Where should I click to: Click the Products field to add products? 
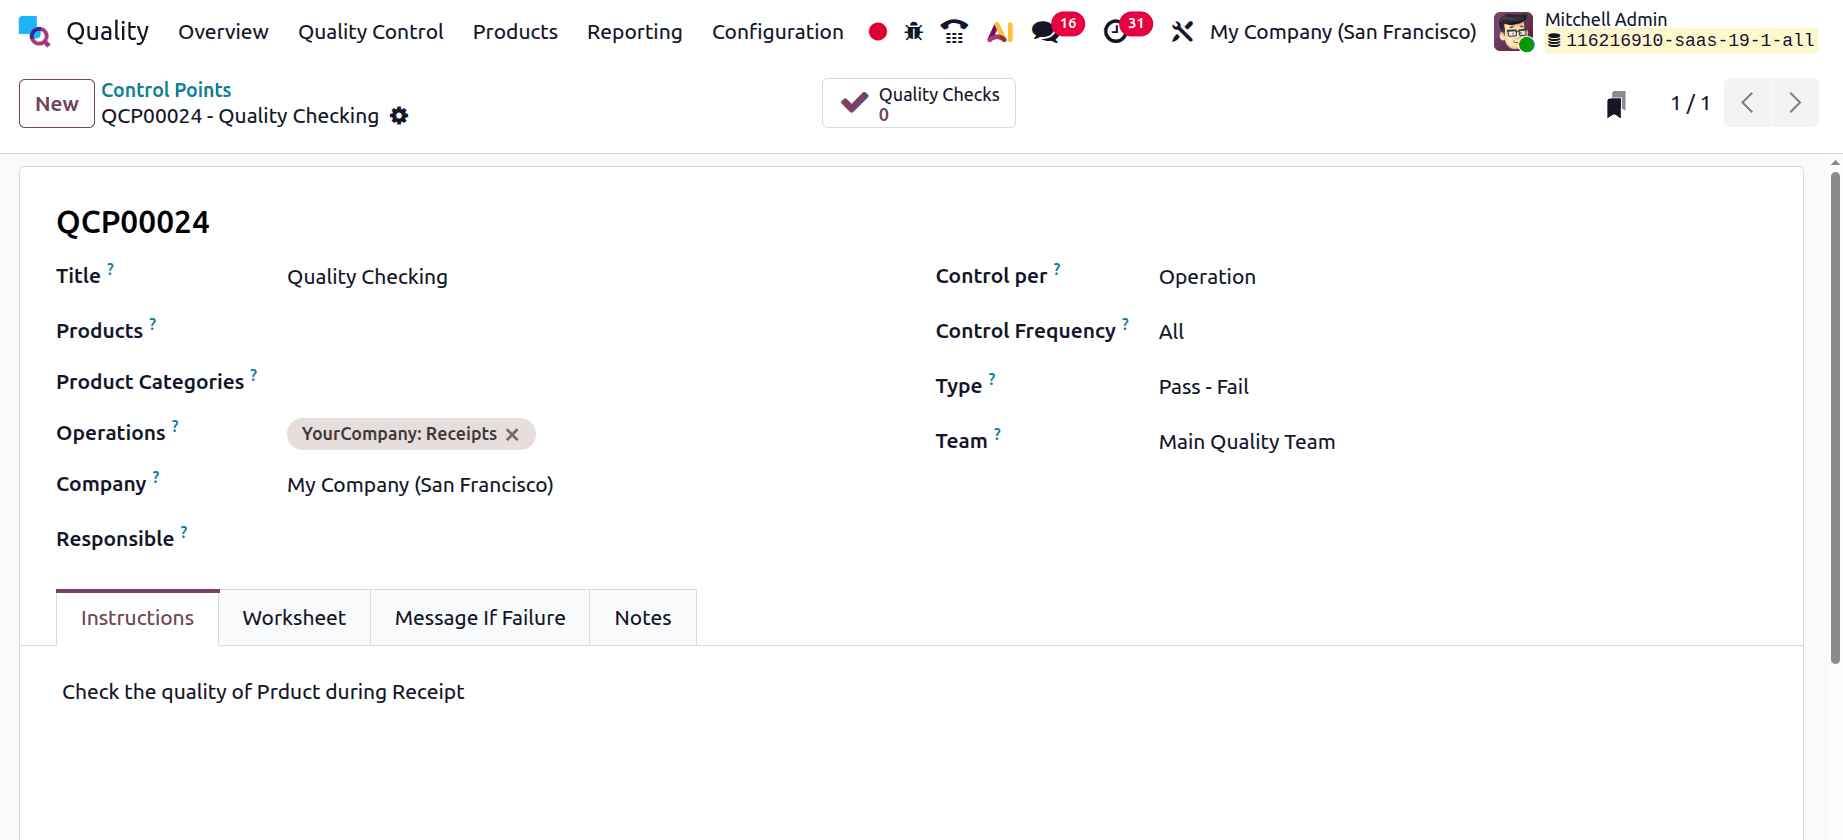point(590,331)
